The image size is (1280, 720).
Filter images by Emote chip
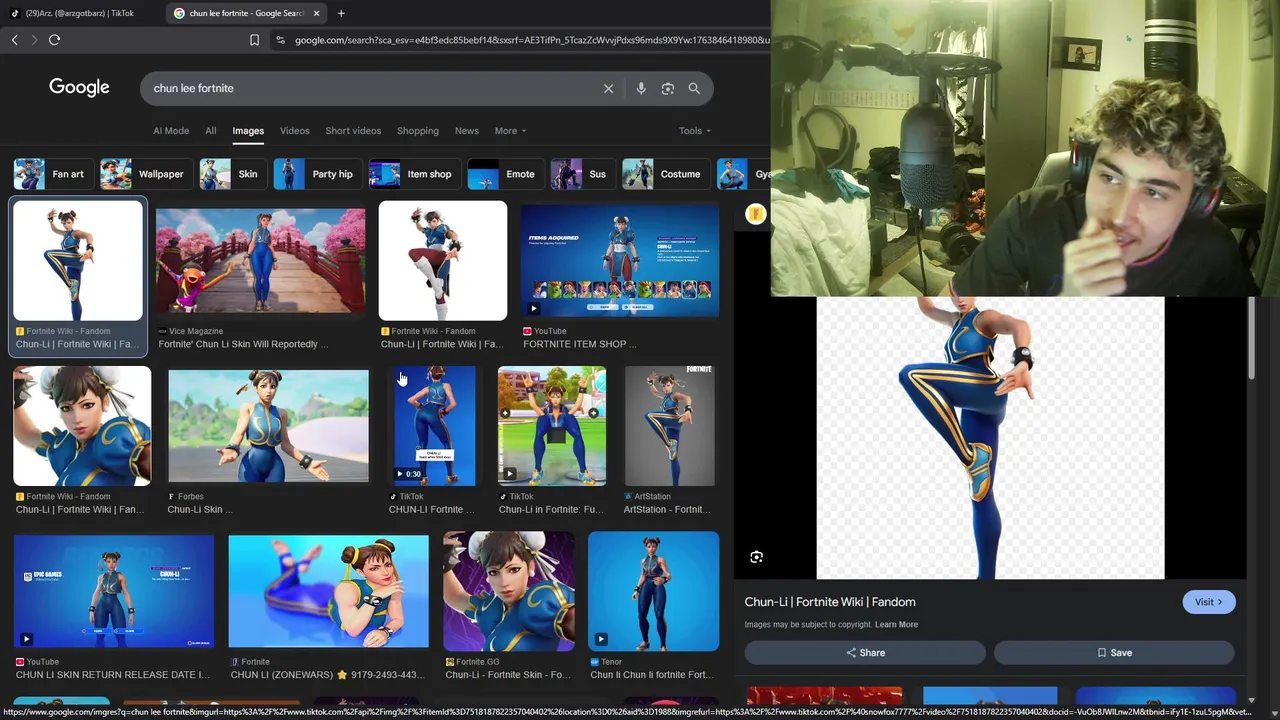pos(504,174)
